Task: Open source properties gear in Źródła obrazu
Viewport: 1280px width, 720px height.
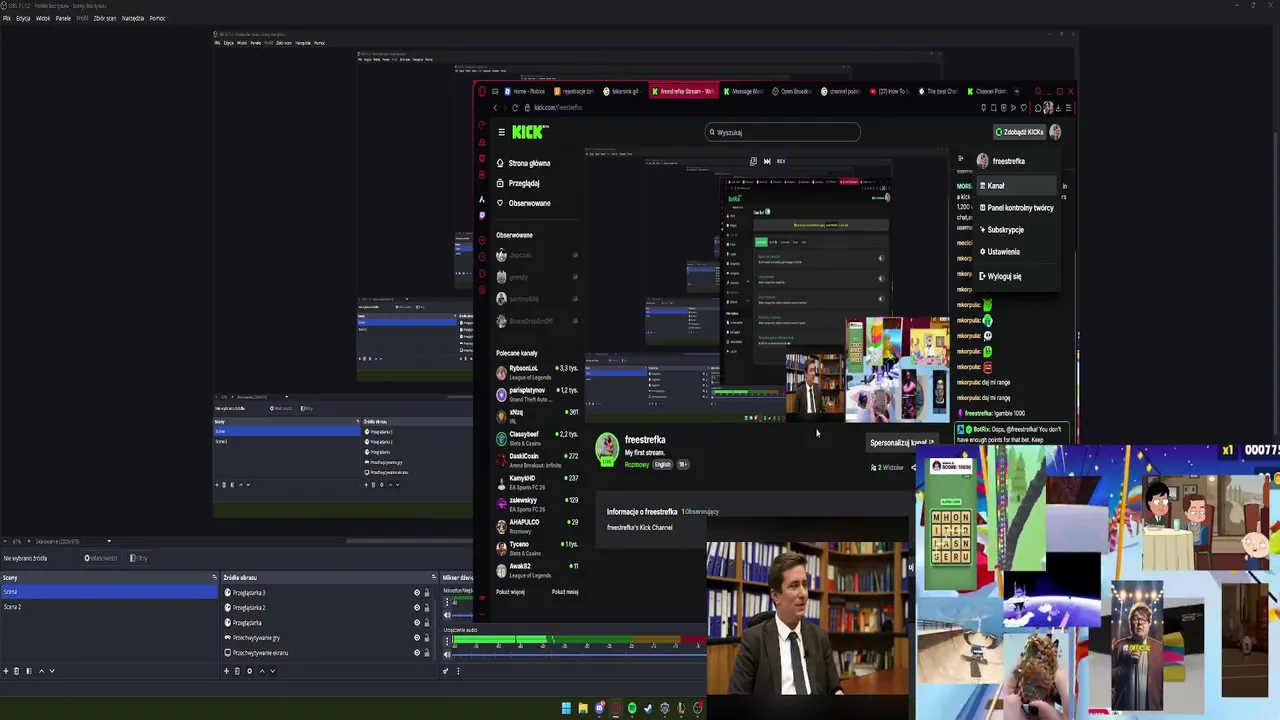Action: 250,671
